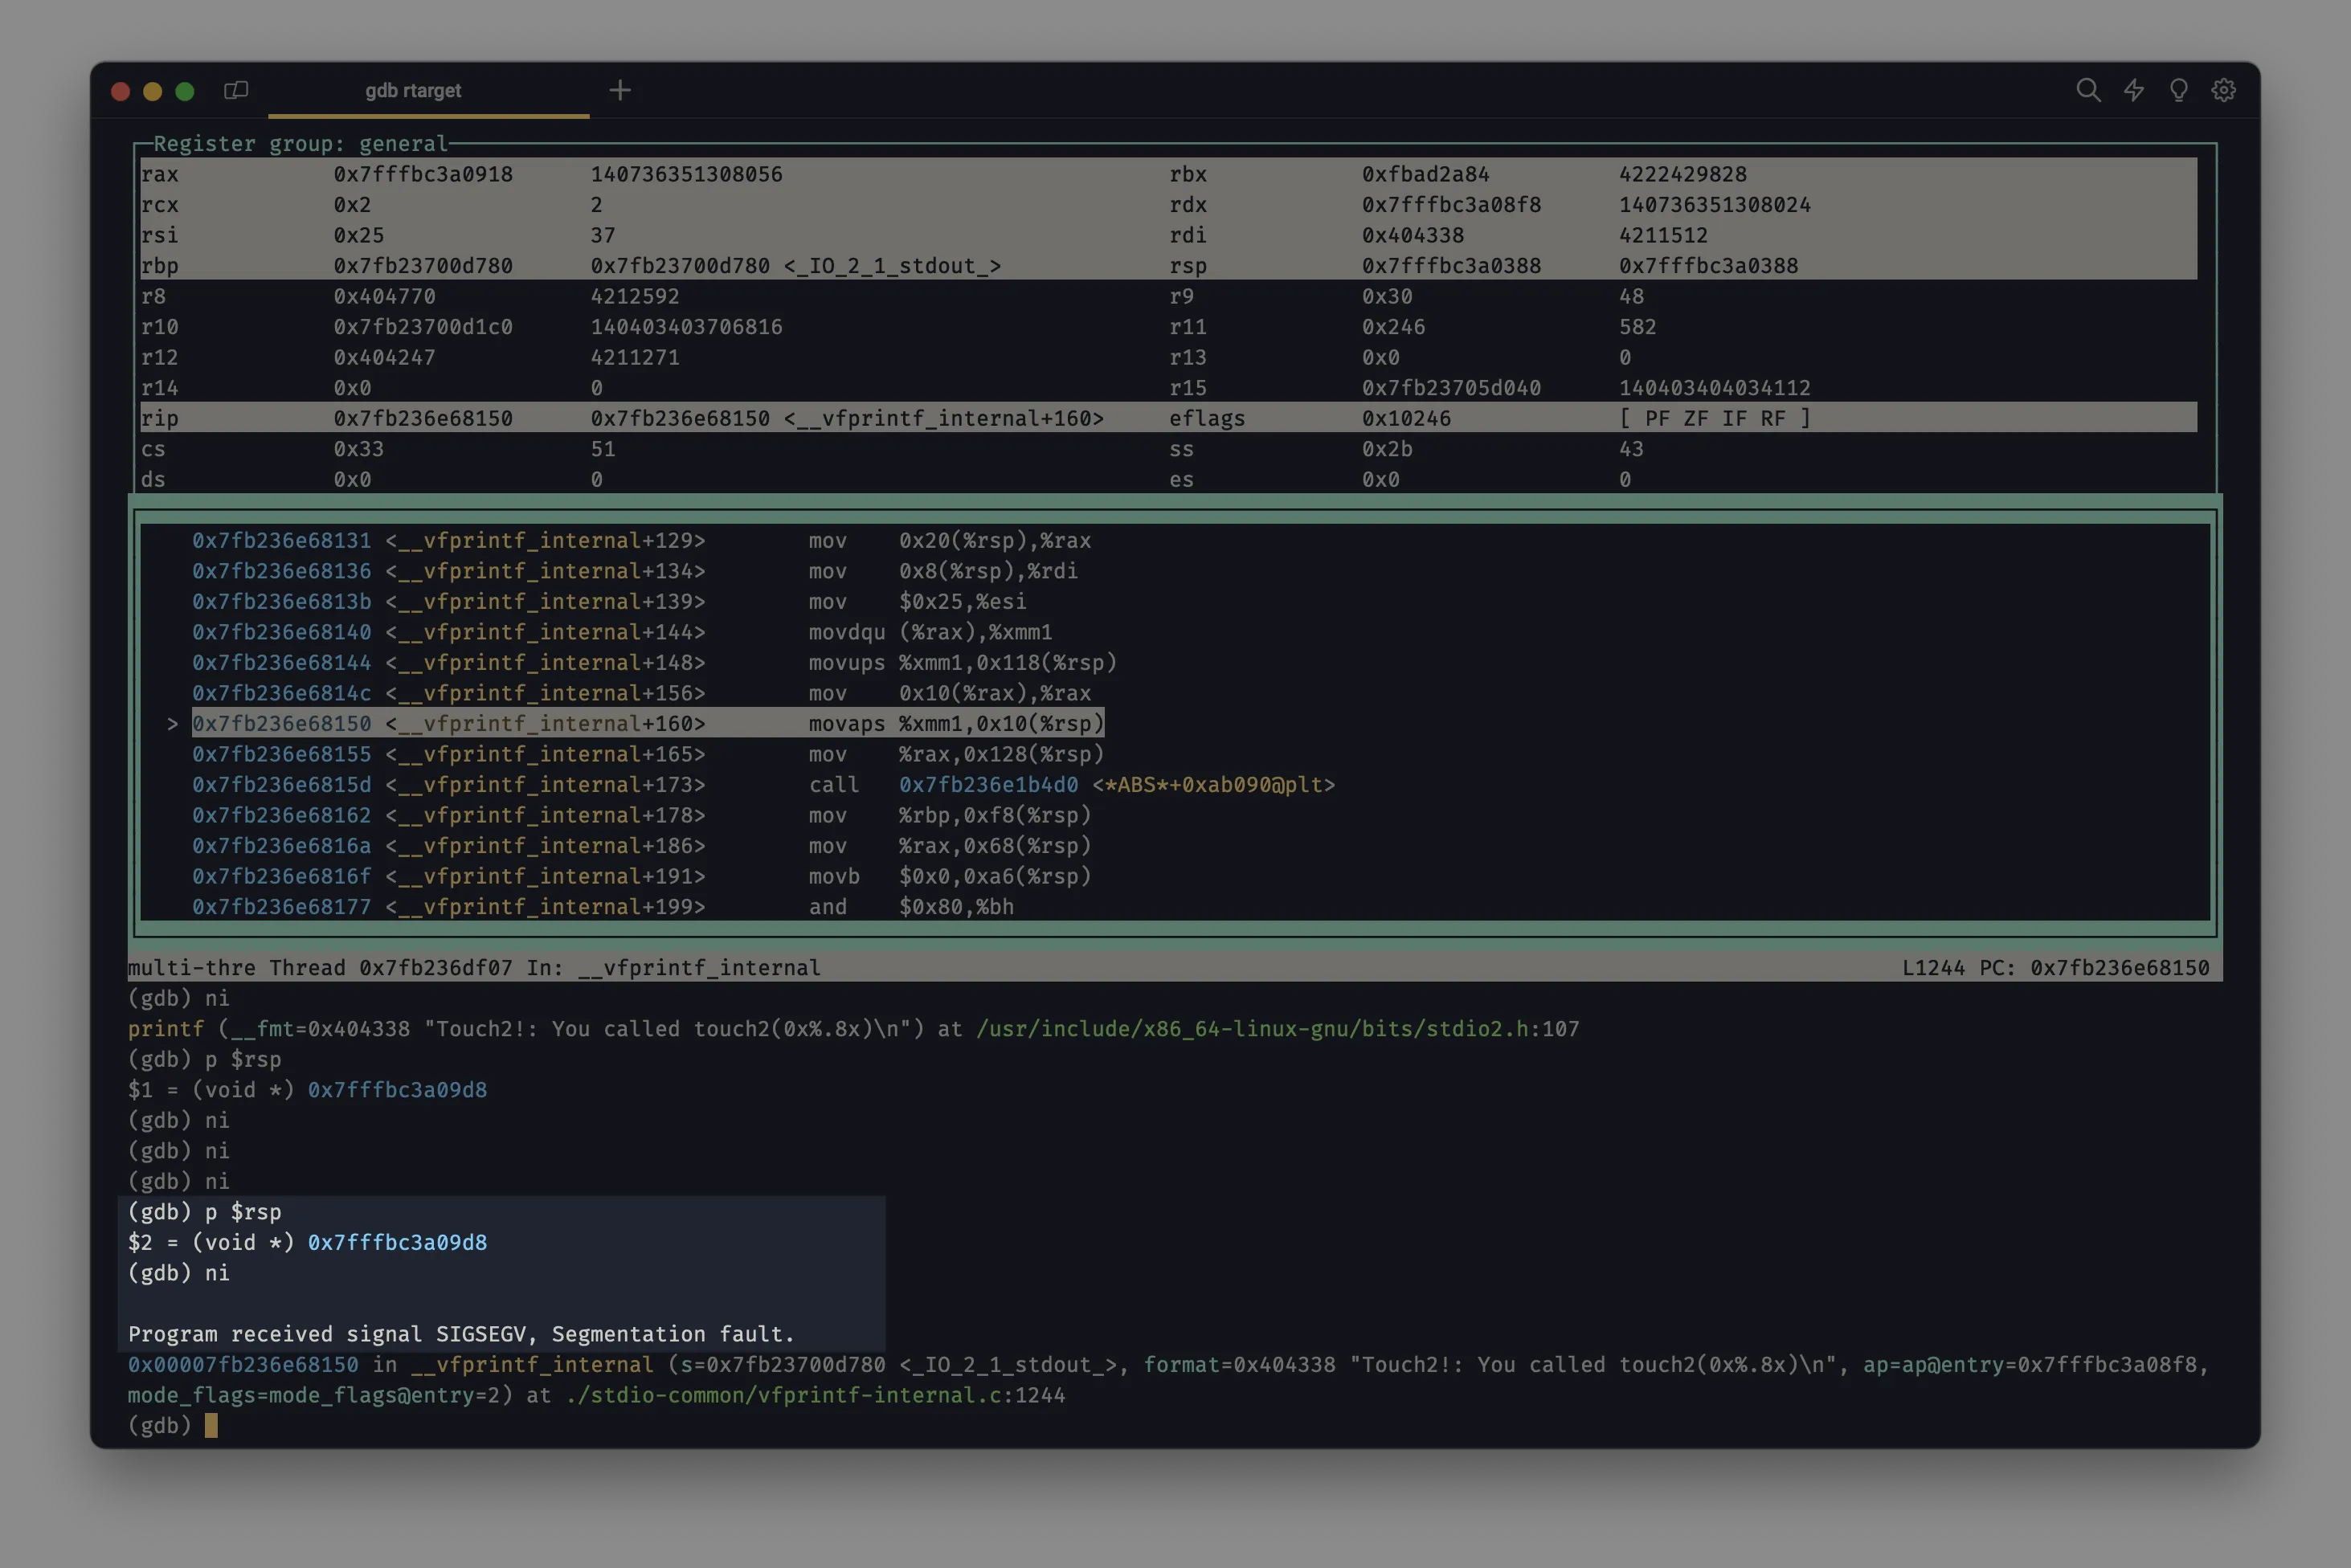Click the $1 result 0x7fffbc3a09d8
The image size is (2351, 1568).
397,1090
